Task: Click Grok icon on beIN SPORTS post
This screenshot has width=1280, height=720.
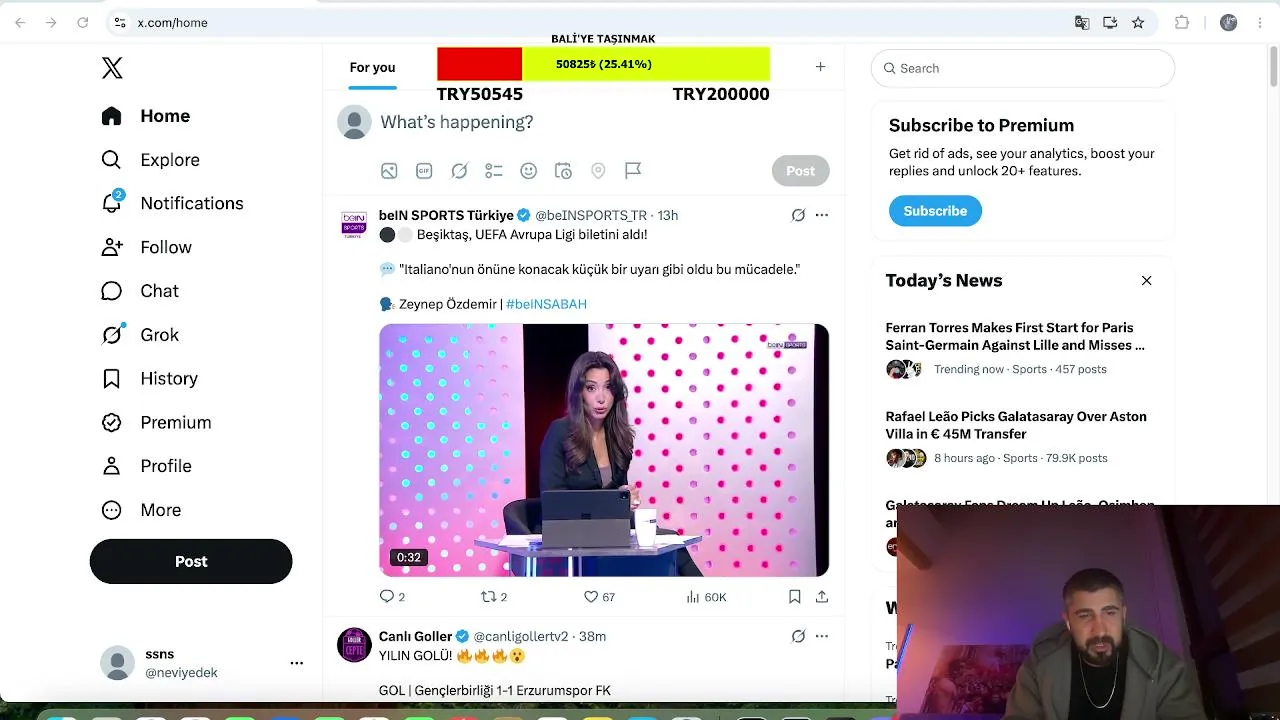Action: point(798,215)
